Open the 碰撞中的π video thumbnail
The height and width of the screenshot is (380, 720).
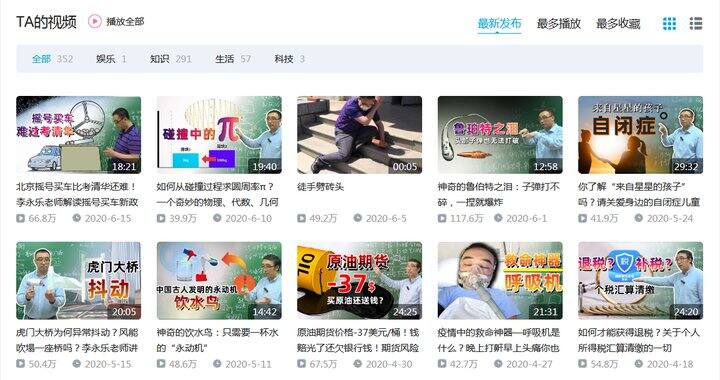tap(219, 135)
